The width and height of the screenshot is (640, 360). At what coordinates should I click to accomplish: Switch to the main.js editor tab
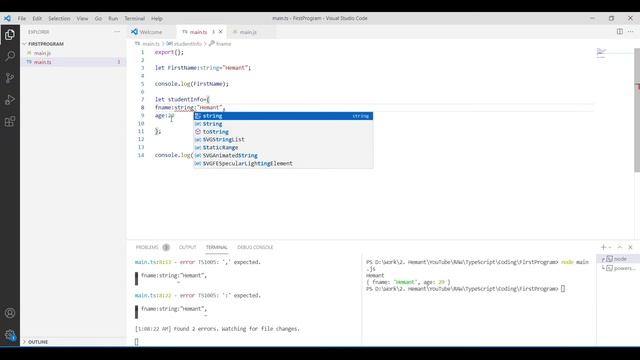(x=248, y=32)
